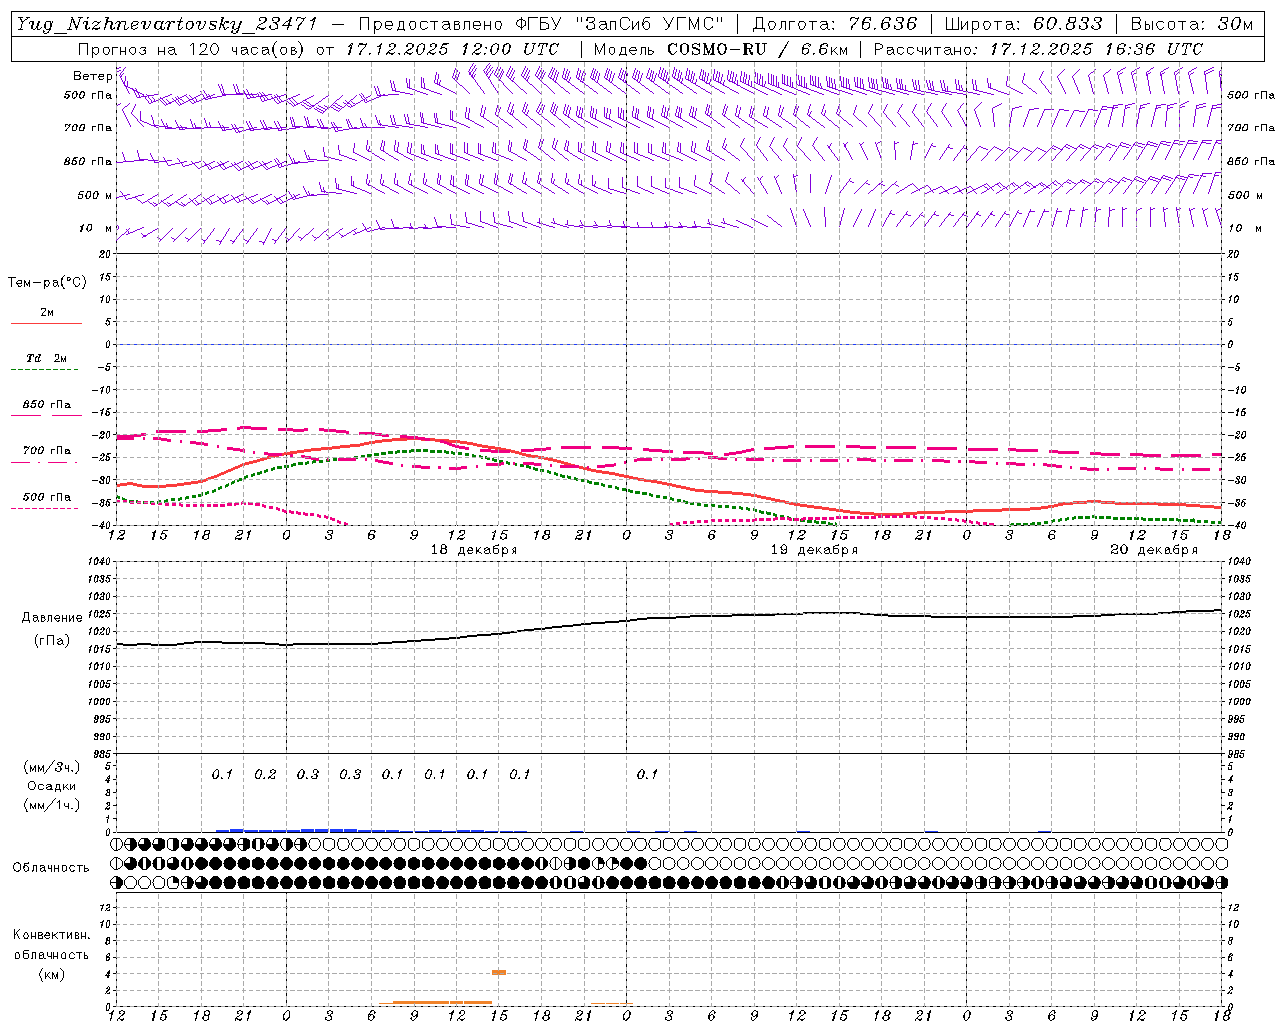Click the Широта 60.833 field
This screenshot has width=1280, height=1024.
click(x=1023, y=24)
